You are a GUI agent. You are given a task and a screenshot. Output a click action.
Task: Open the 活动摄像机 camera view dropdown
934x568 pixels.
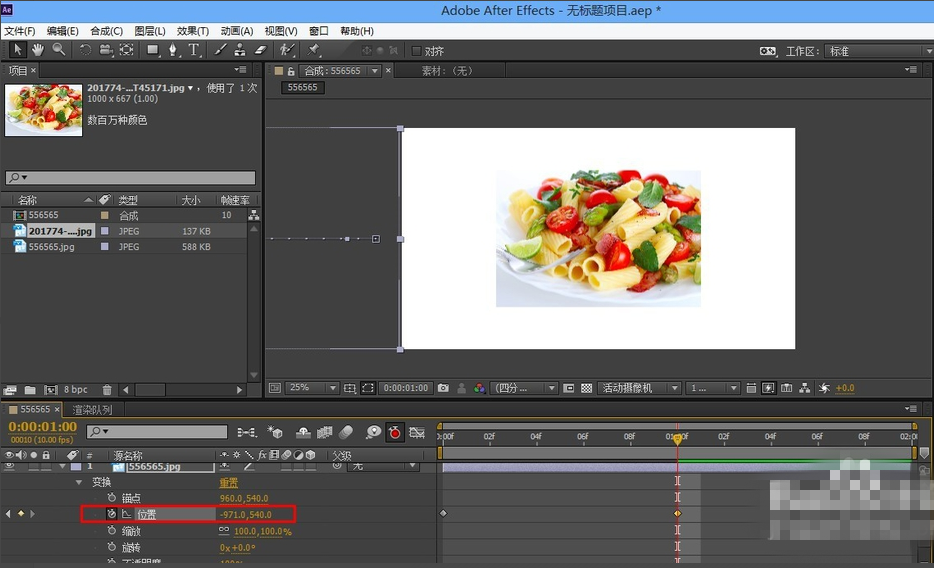click(x=640, y=388)
